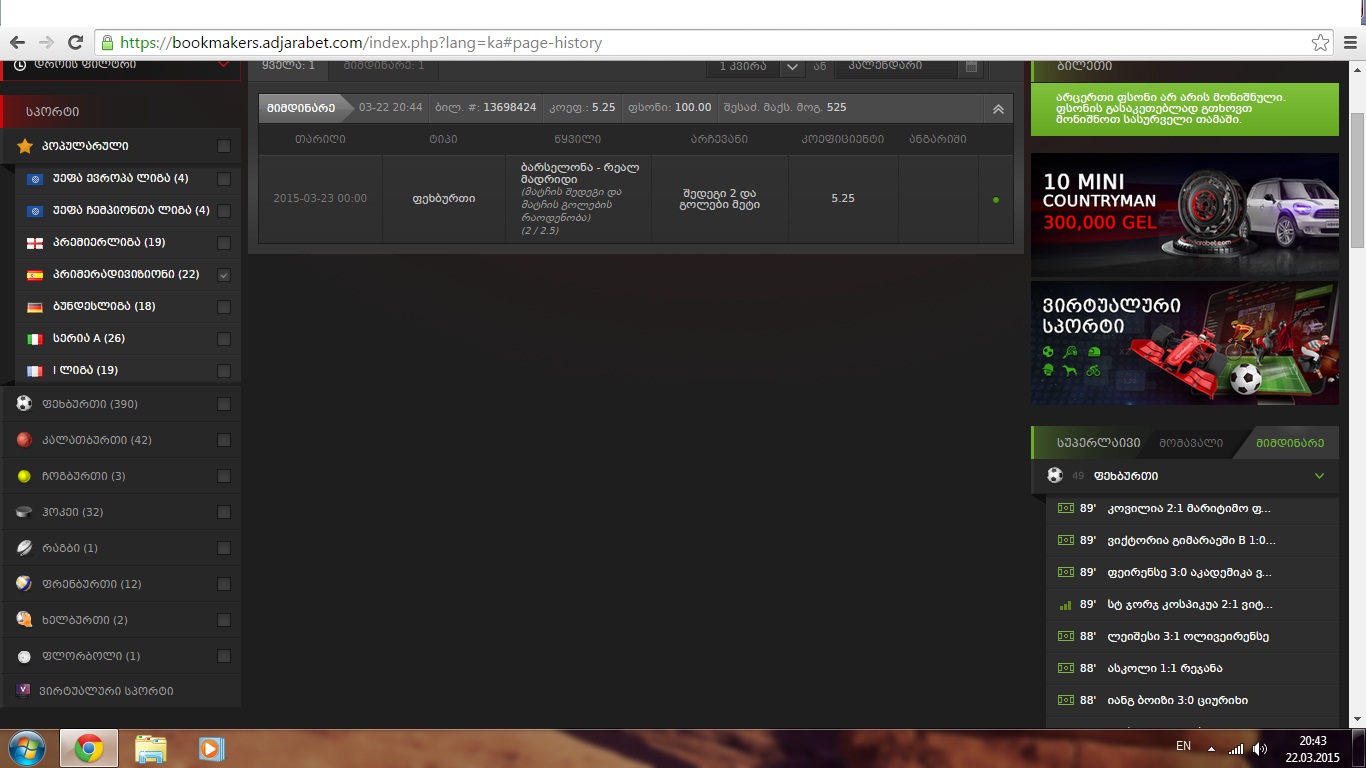The height and width of the screenshot is (768, 1366).
Task: Open the ფეირენსე 3:0 live match
Action: tap(1192, 572)
